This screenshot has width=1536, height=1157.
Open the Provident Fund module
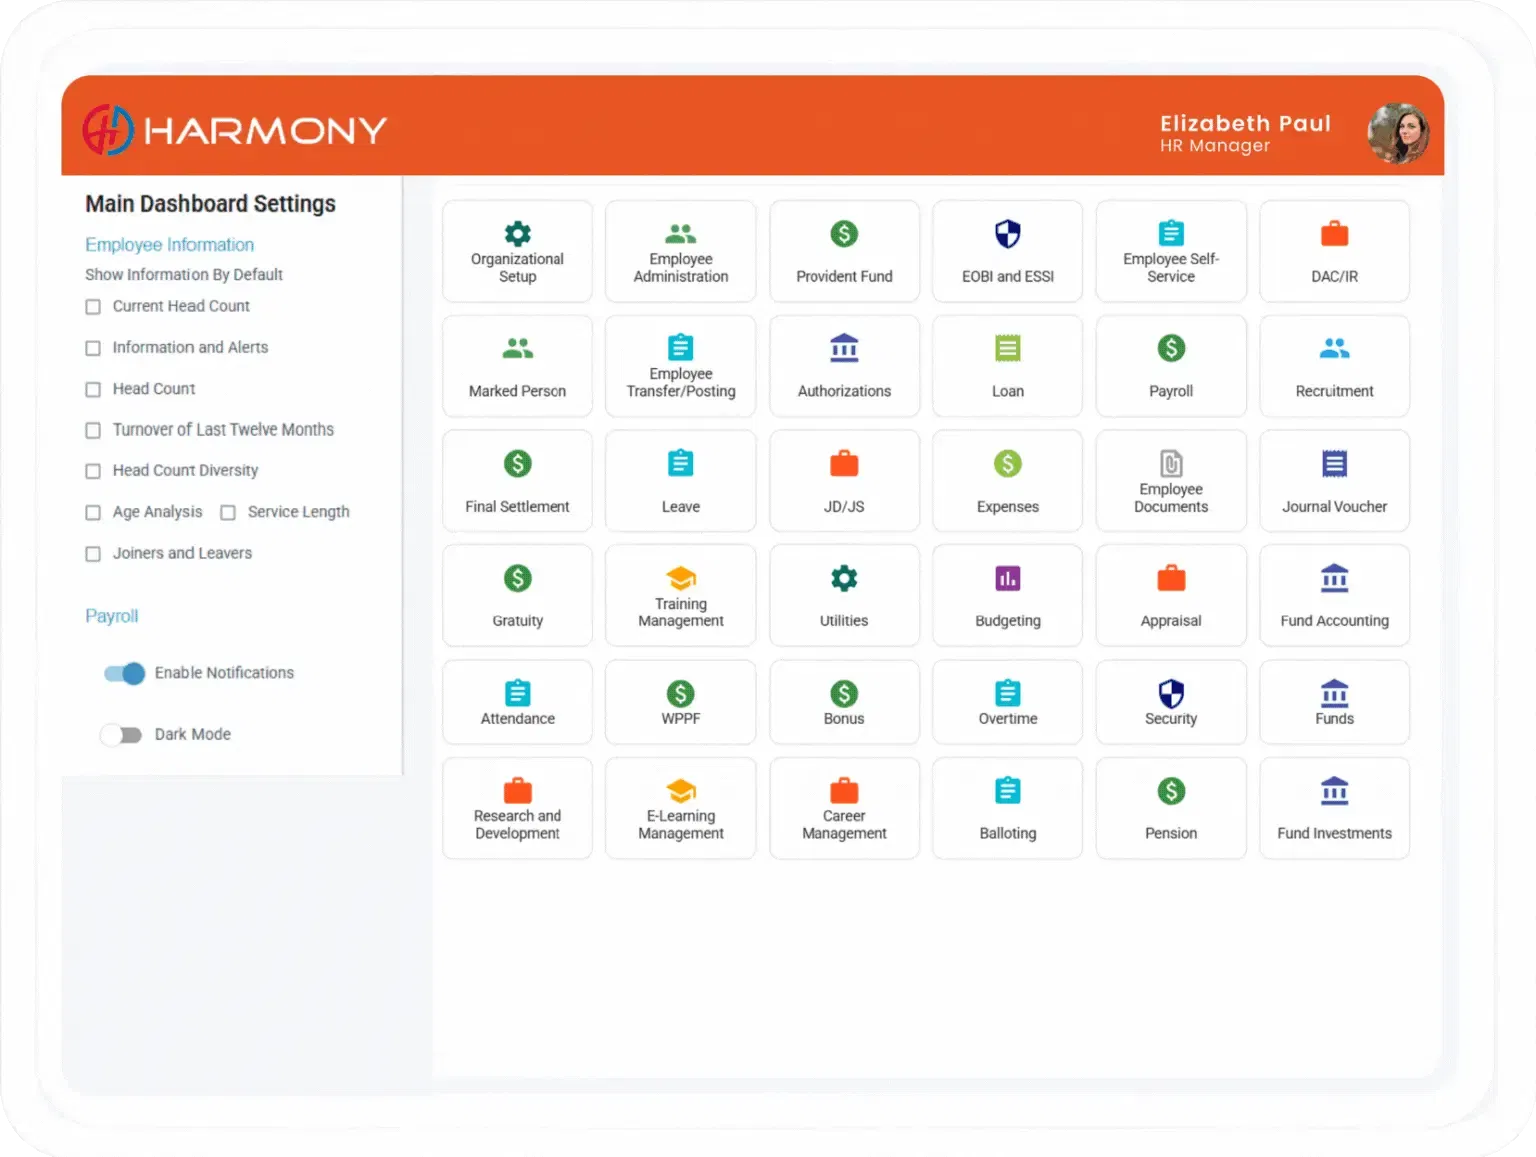tap(844, 251)
